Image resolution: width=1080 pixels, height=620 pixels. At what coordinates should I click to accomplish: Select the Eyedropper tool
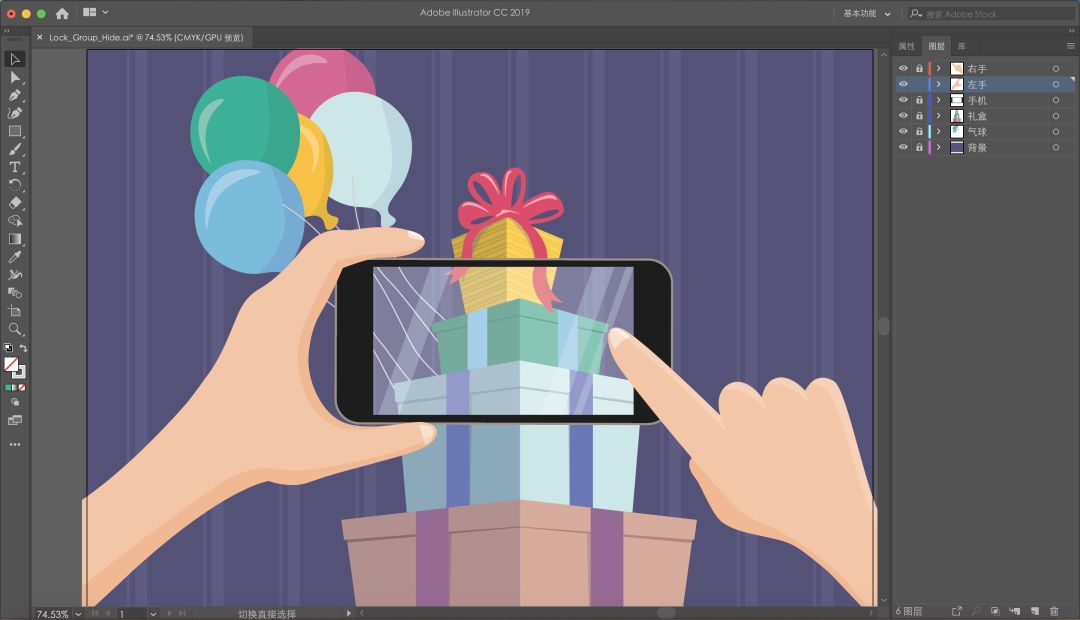click(x=15, y=257)
